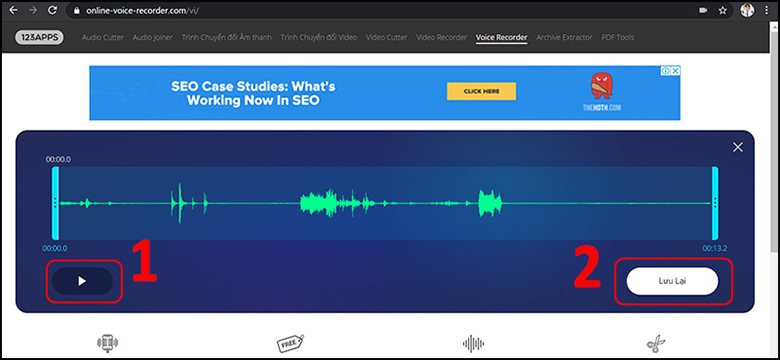
Task: Click the ad info icon
Action: (667, 71)
